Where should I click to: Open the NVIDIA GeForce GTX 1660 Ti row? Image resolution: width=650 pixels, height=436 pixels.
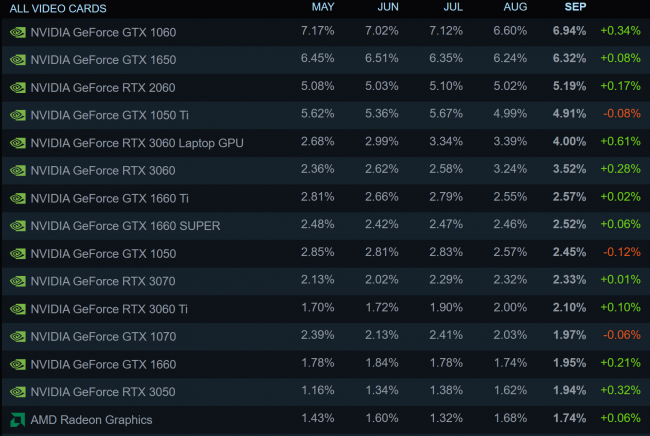click(x=325, y=198)
